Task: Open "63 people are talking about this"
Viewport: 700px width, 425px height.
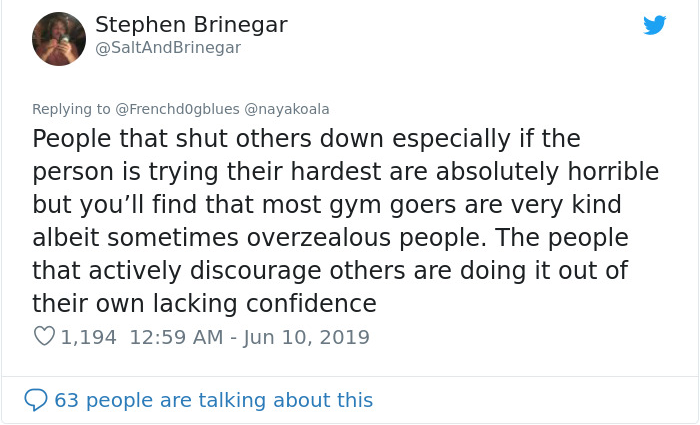Action: pos(213,400)
